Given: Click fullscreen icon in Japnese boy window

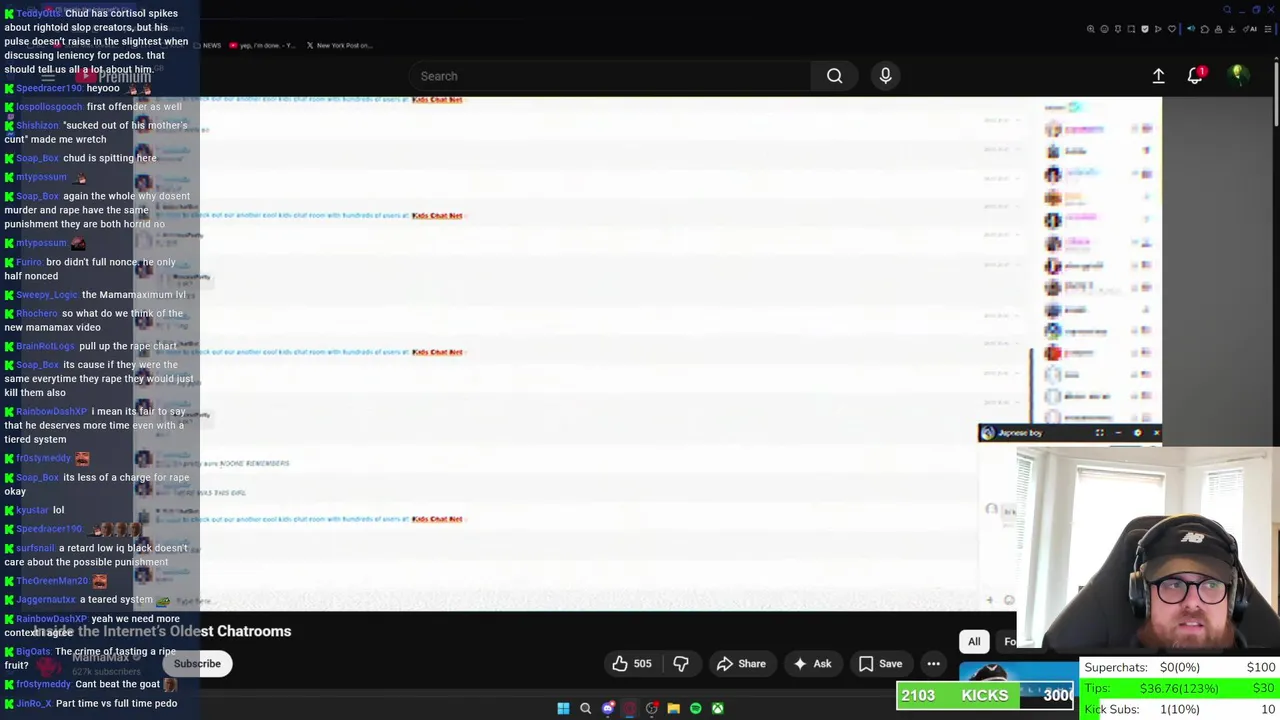Looking at the screenshot, I should coord(1099,433).
